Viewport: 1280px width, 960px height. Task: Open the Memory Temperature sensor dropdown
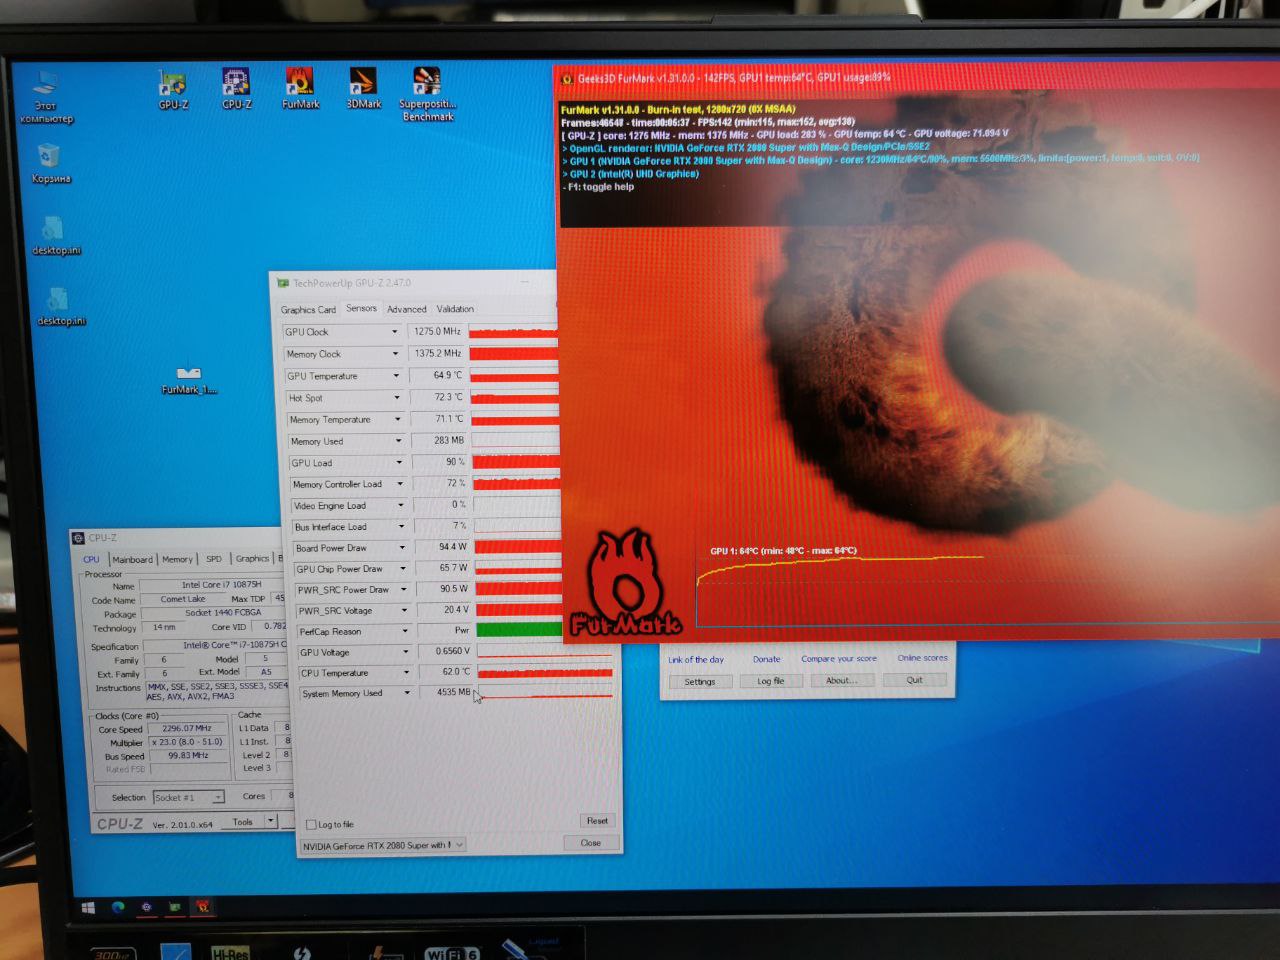click(x=398, y=420)
